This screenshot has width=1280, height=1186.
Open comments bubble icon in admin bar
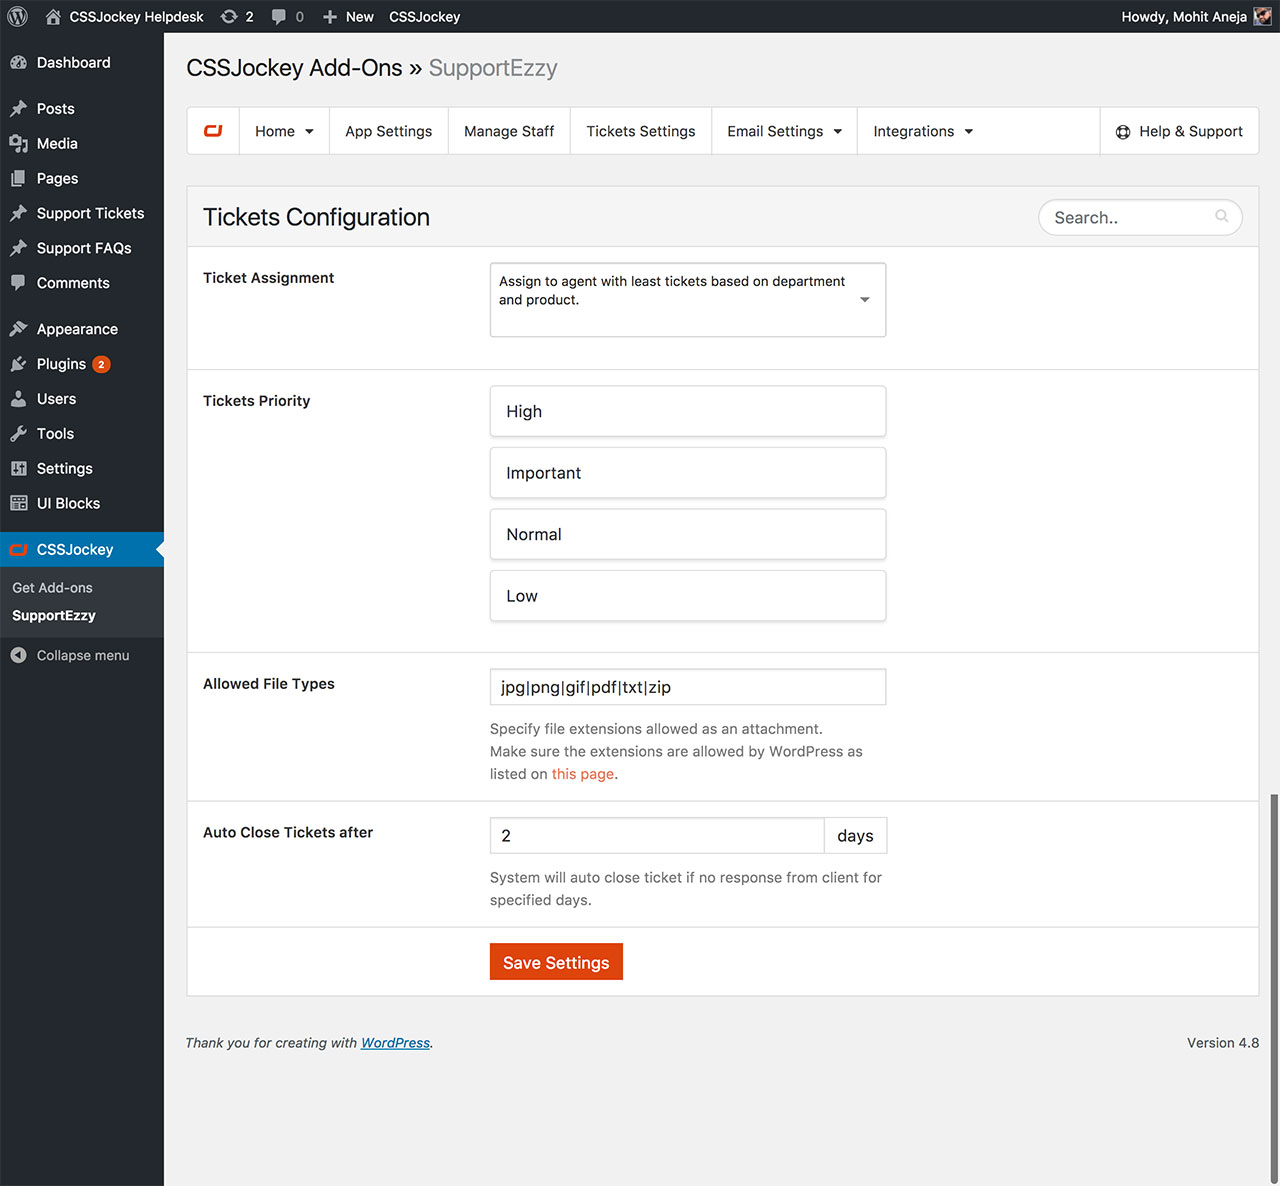point(279,16)
